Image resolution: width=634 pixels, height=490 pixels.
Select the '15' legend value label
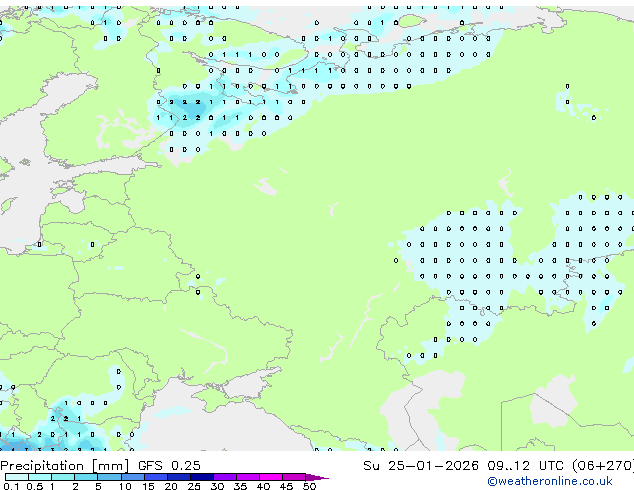[x=148, y=486]
